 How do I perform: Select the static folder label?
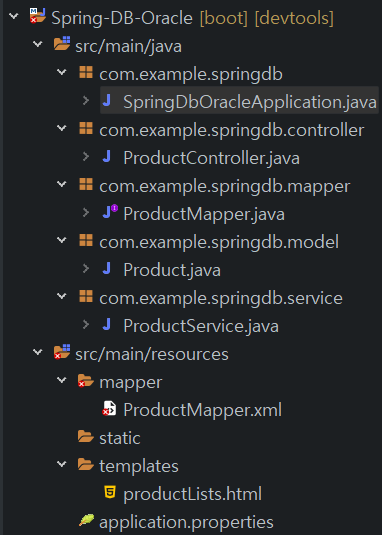[120, 438]
